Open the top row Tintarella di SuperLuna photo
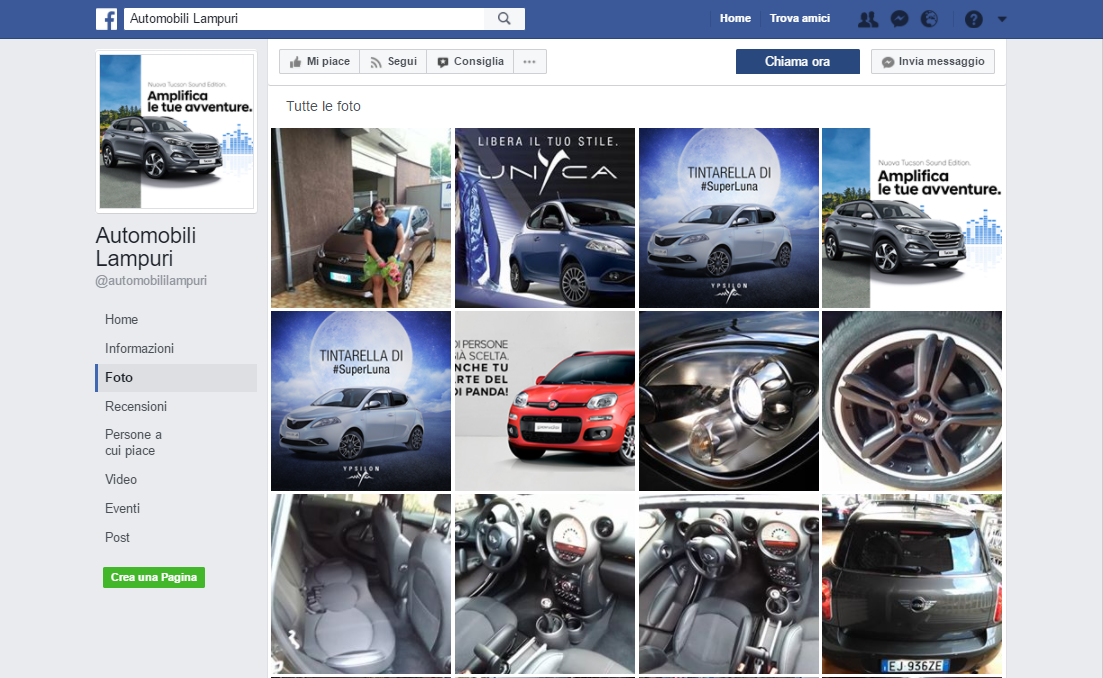This screenshot has width=1103, height=678. point(729,218)
